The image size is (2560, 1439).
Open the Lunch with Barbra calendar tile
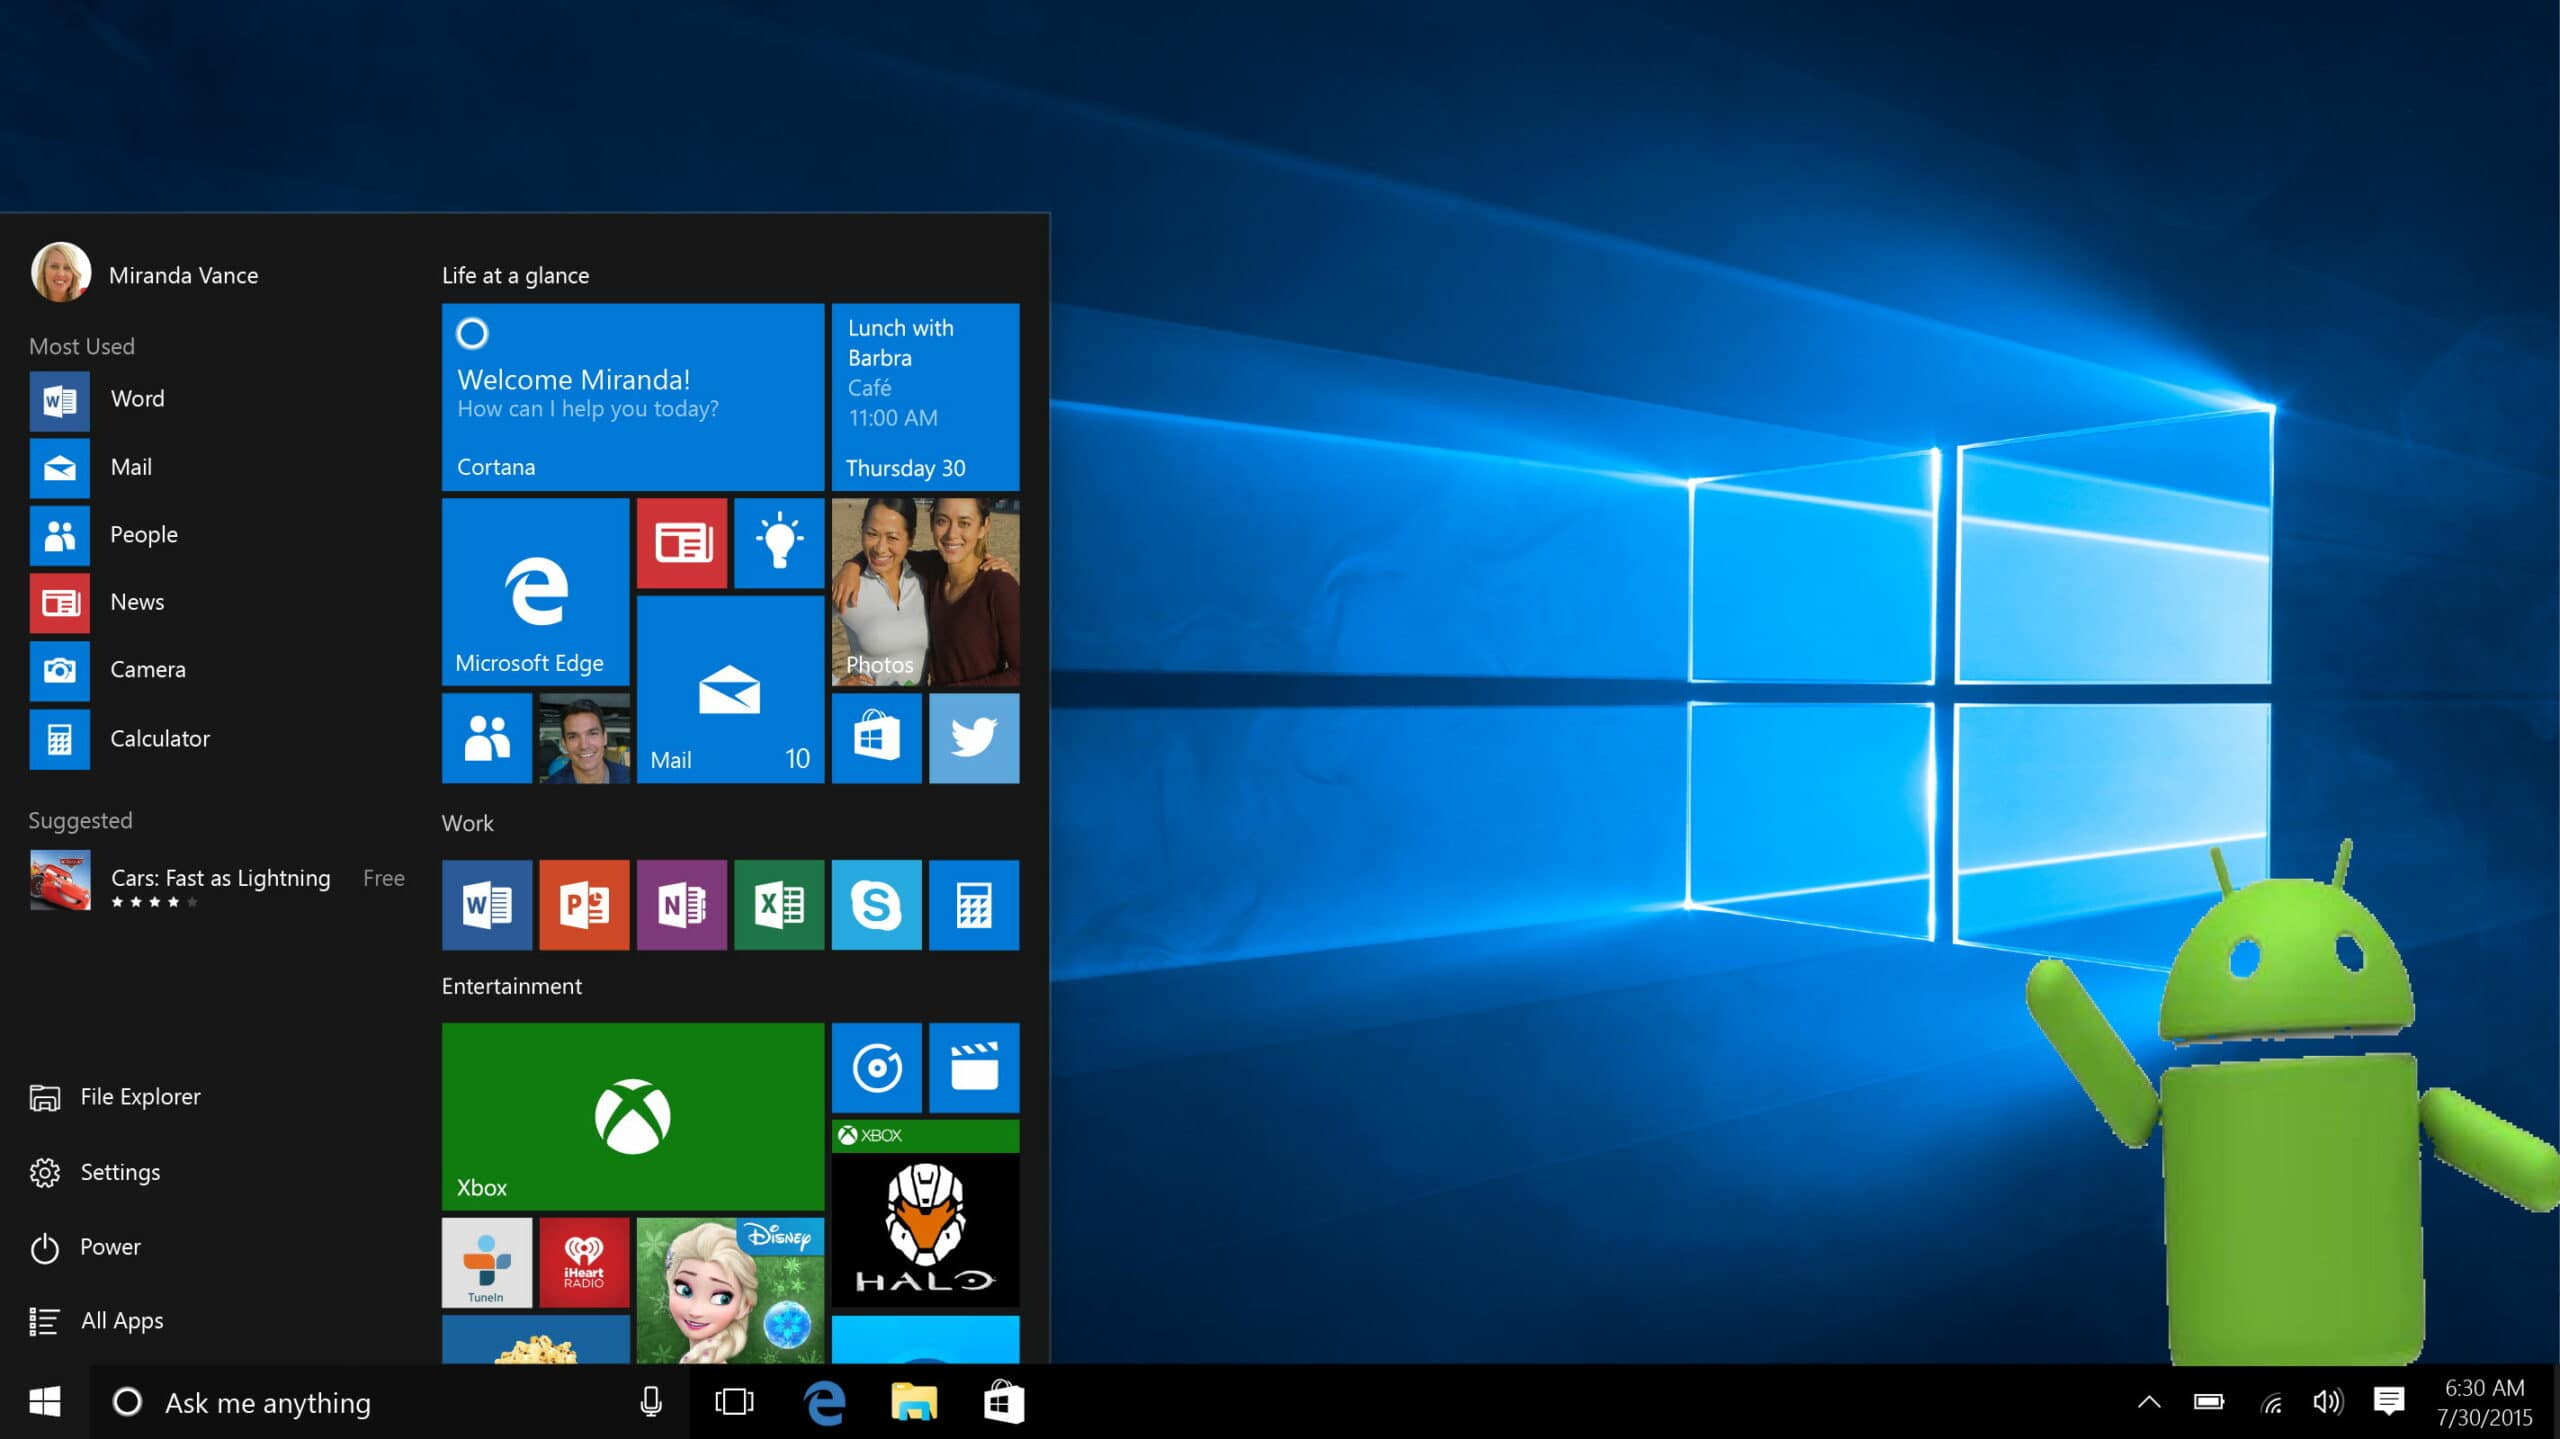(x=926, y=397)
